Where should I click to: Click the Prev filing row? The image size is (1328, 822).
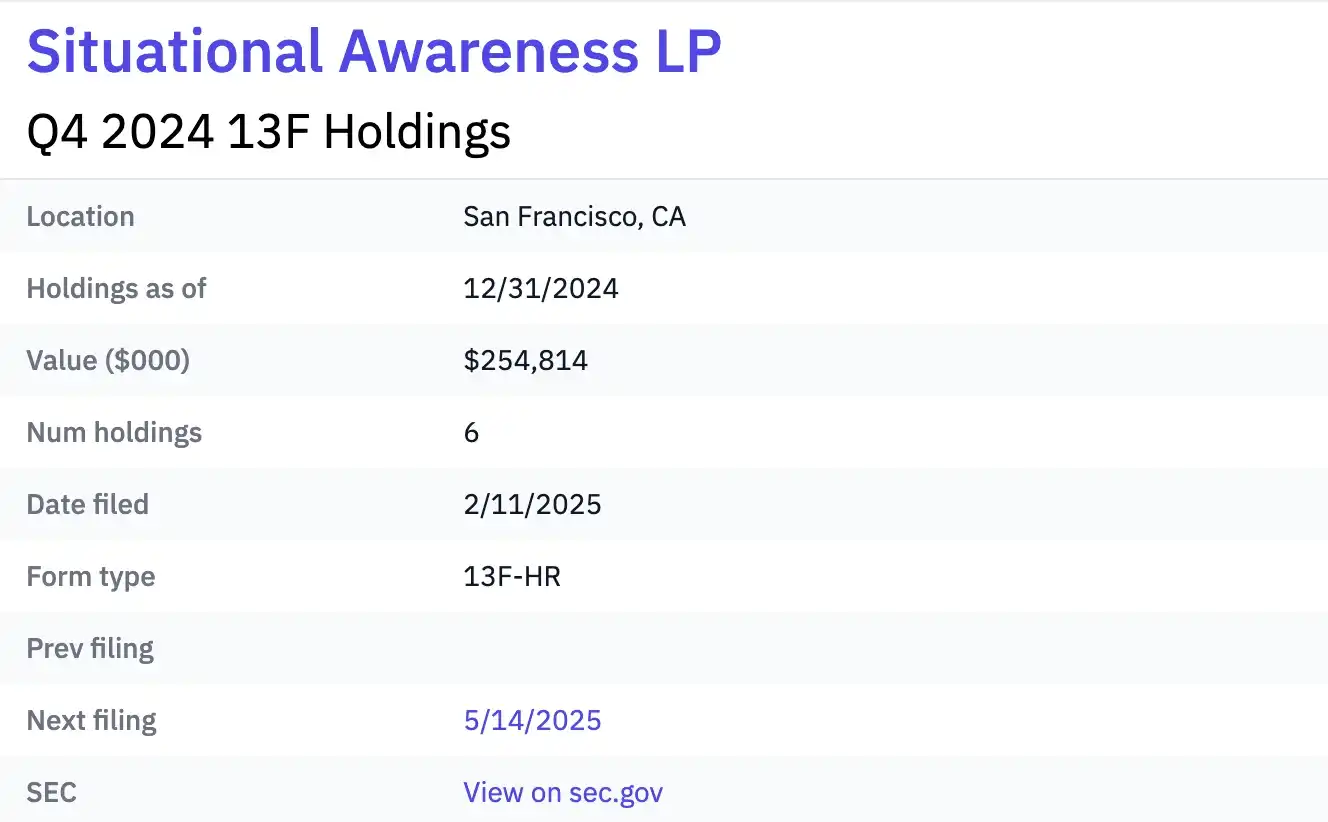point(89,648)
